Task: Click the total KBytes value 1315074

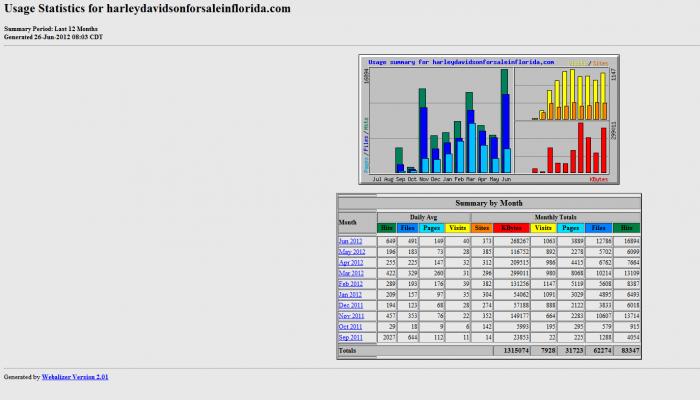Action: tap(516, 350)
